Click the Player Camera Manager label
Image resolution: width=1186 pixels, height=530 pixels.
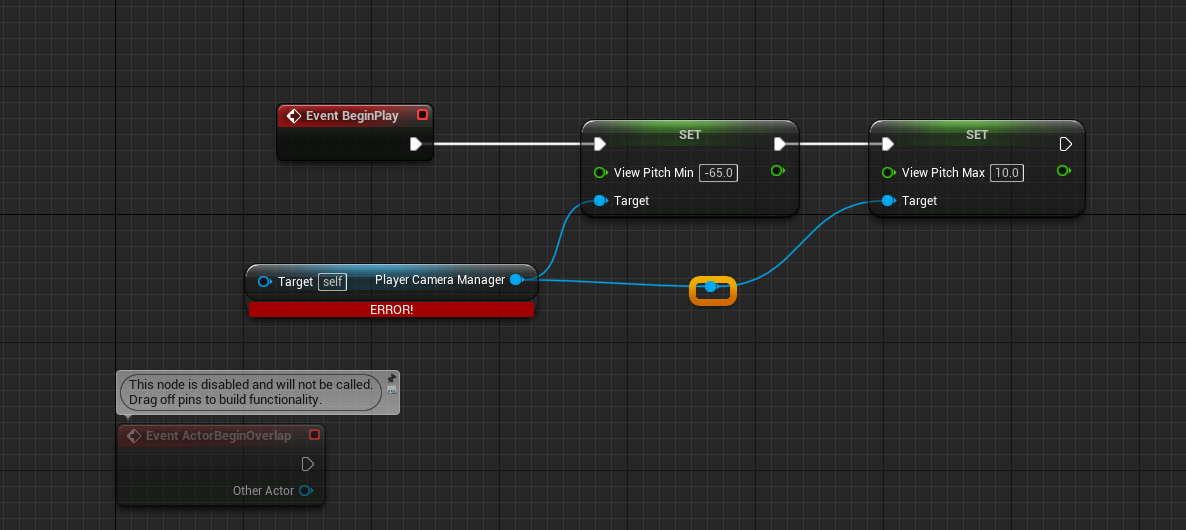tap(439, 280)
